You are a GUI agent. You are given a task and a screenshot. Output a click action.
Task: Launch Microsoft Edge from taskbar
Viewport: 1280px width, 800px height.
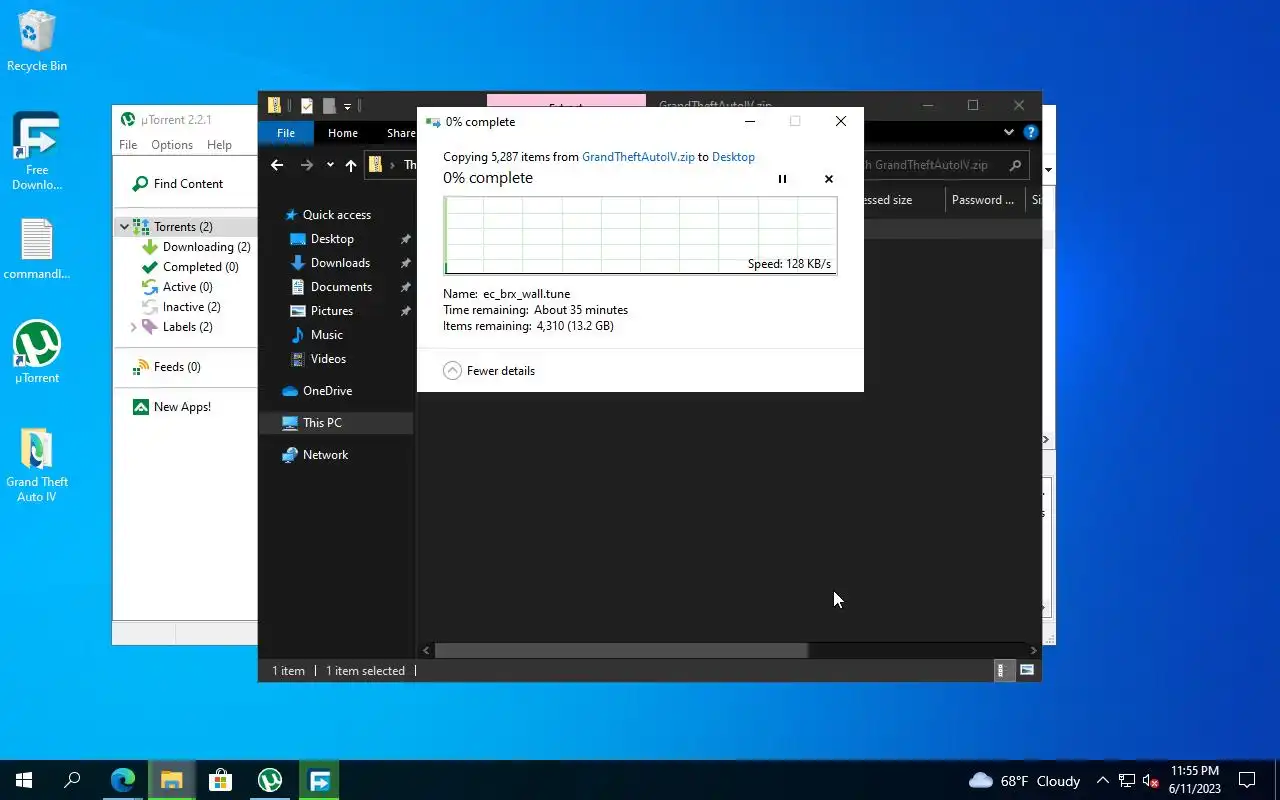point(122,780)
